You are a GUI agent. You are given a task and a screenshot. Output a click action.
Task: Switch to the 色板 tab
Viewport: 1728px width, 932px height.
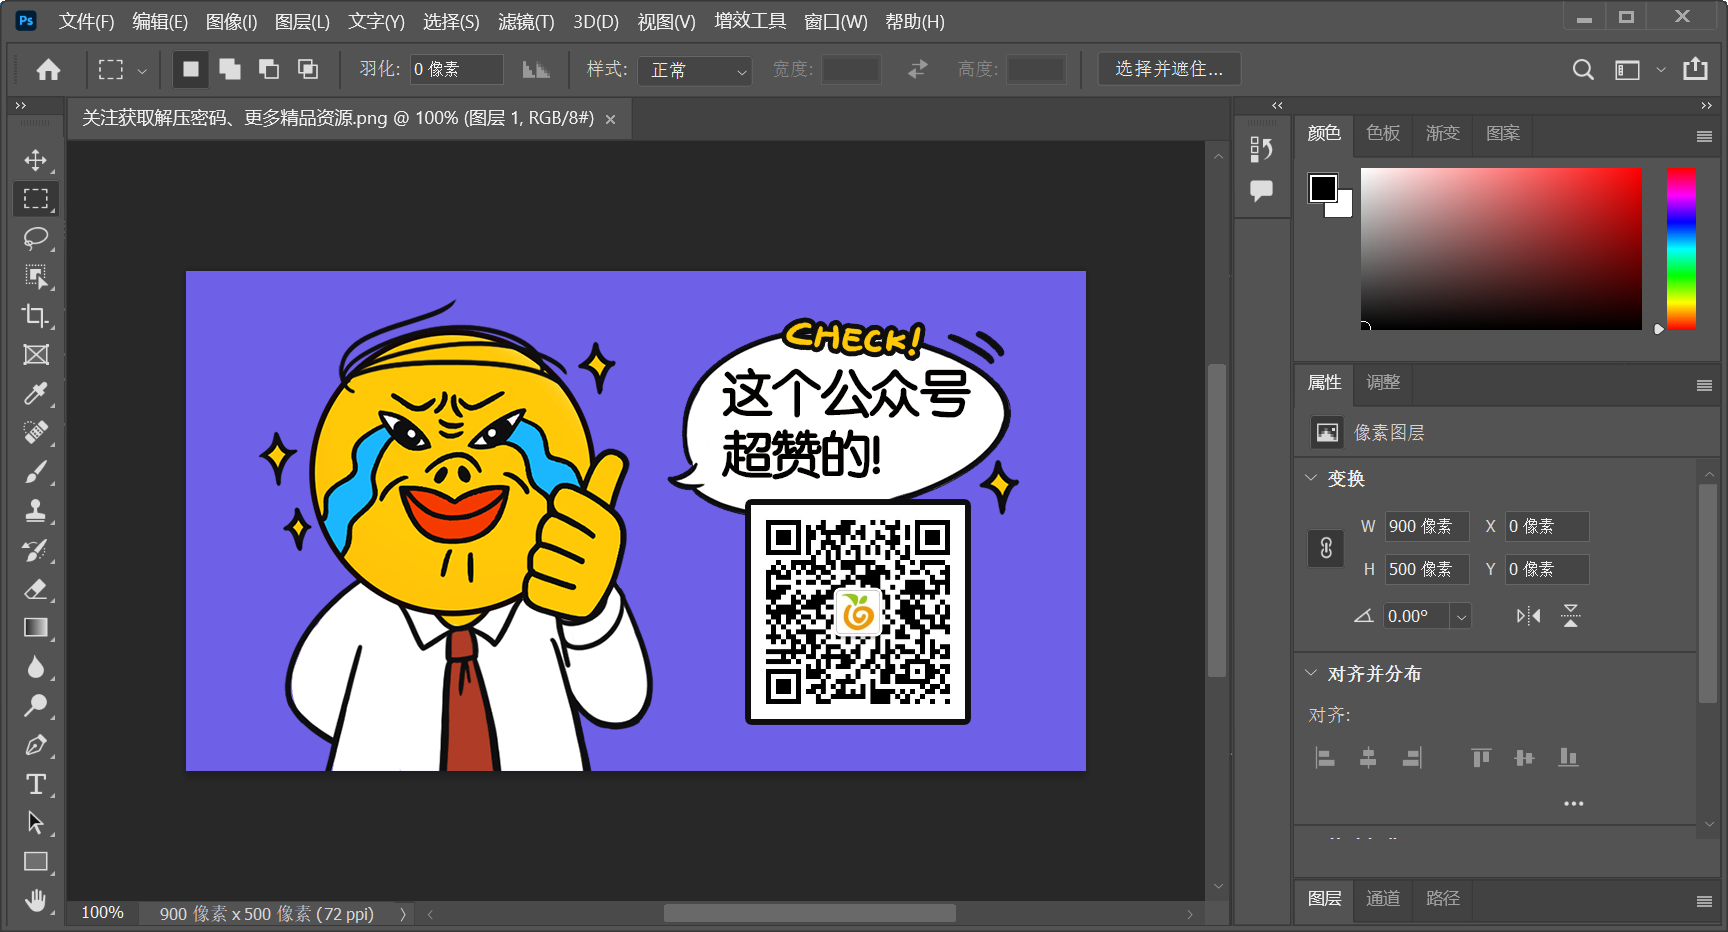[1383, 133]
